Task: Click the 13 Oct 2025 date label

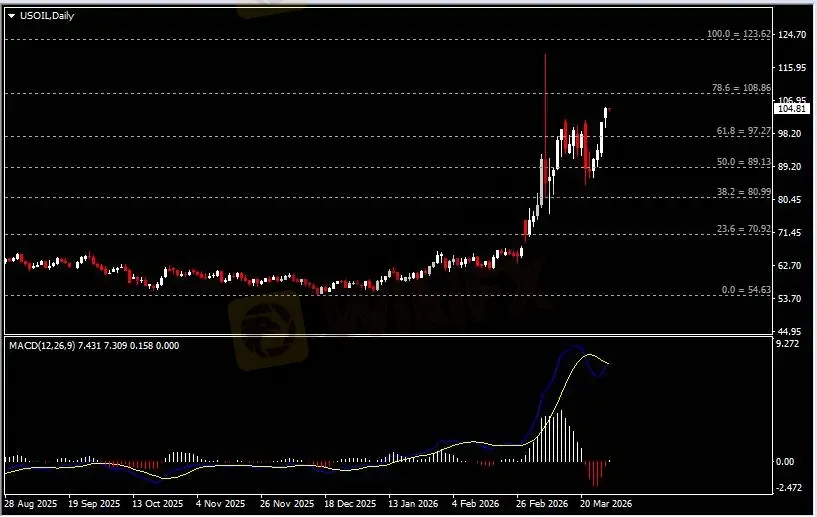Action: [158, 504]
